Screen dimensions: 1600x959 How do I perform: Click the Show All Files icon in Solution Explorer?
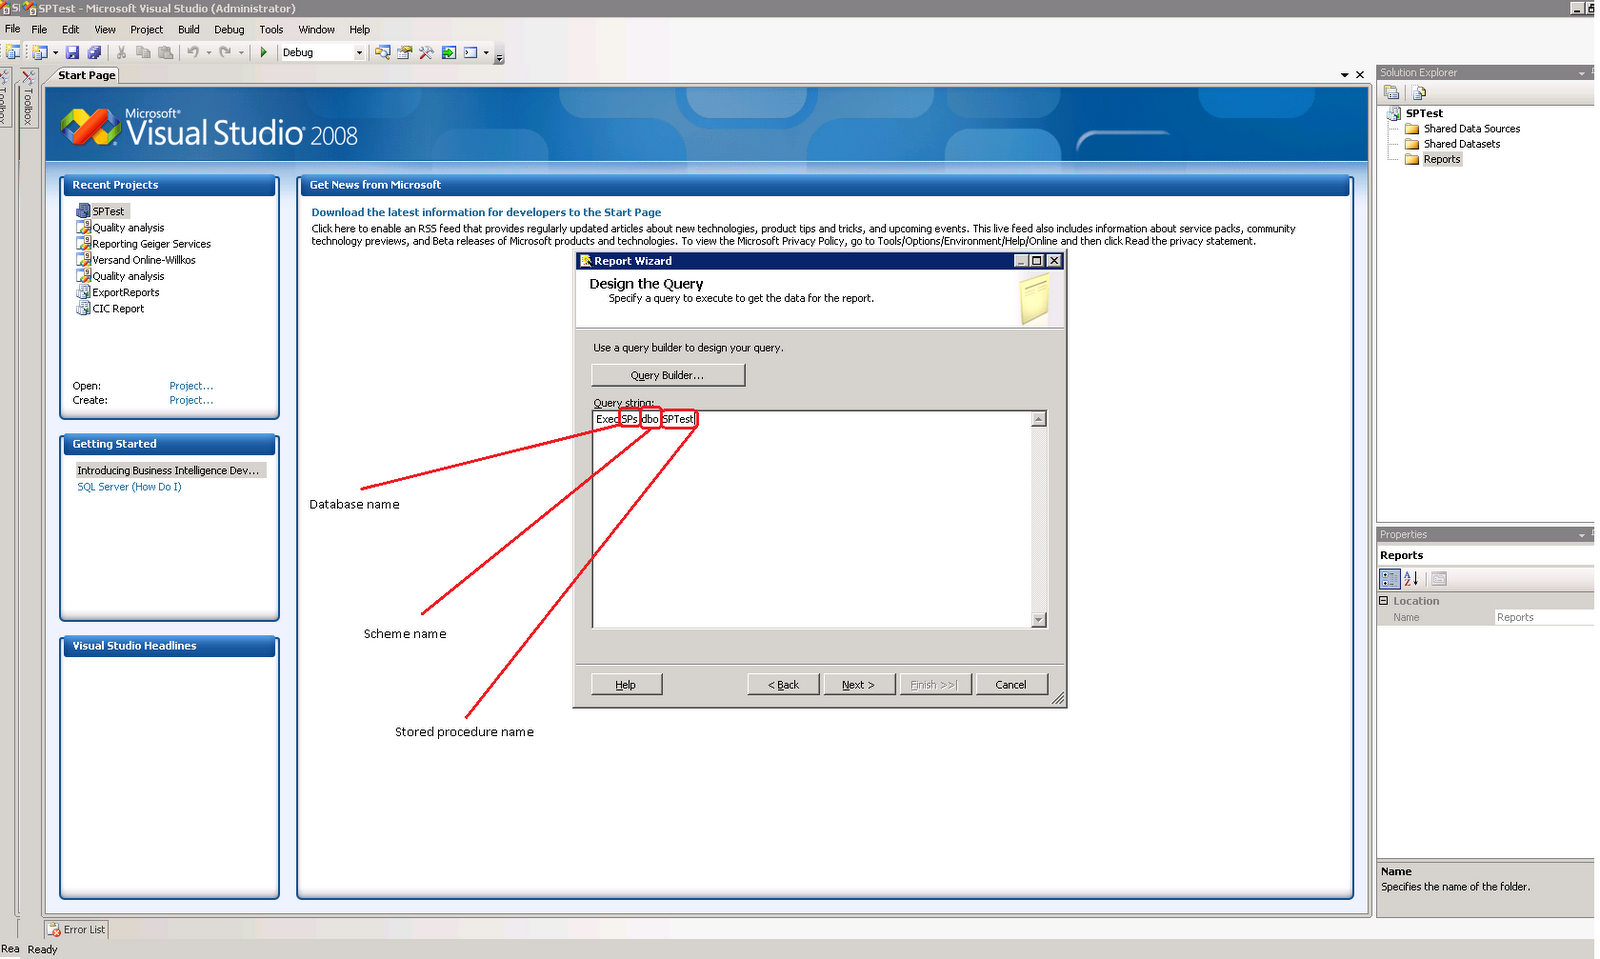[1418, 93]
